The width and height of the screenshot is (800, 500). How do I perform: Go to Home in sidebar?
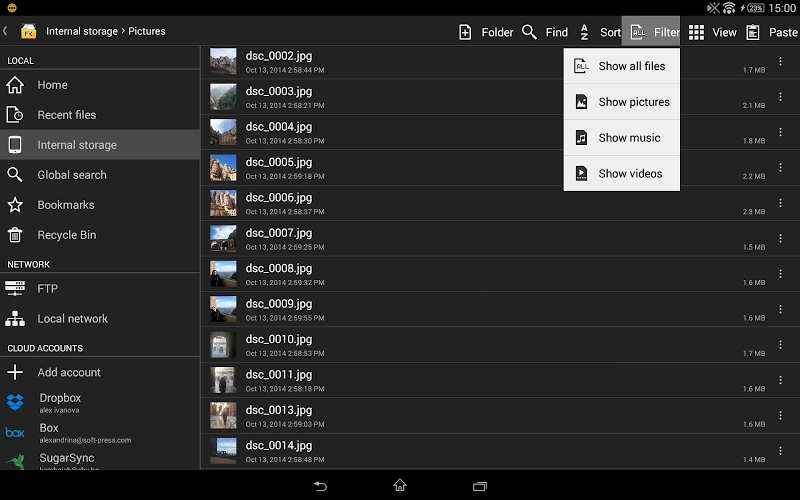coord(100,85)
